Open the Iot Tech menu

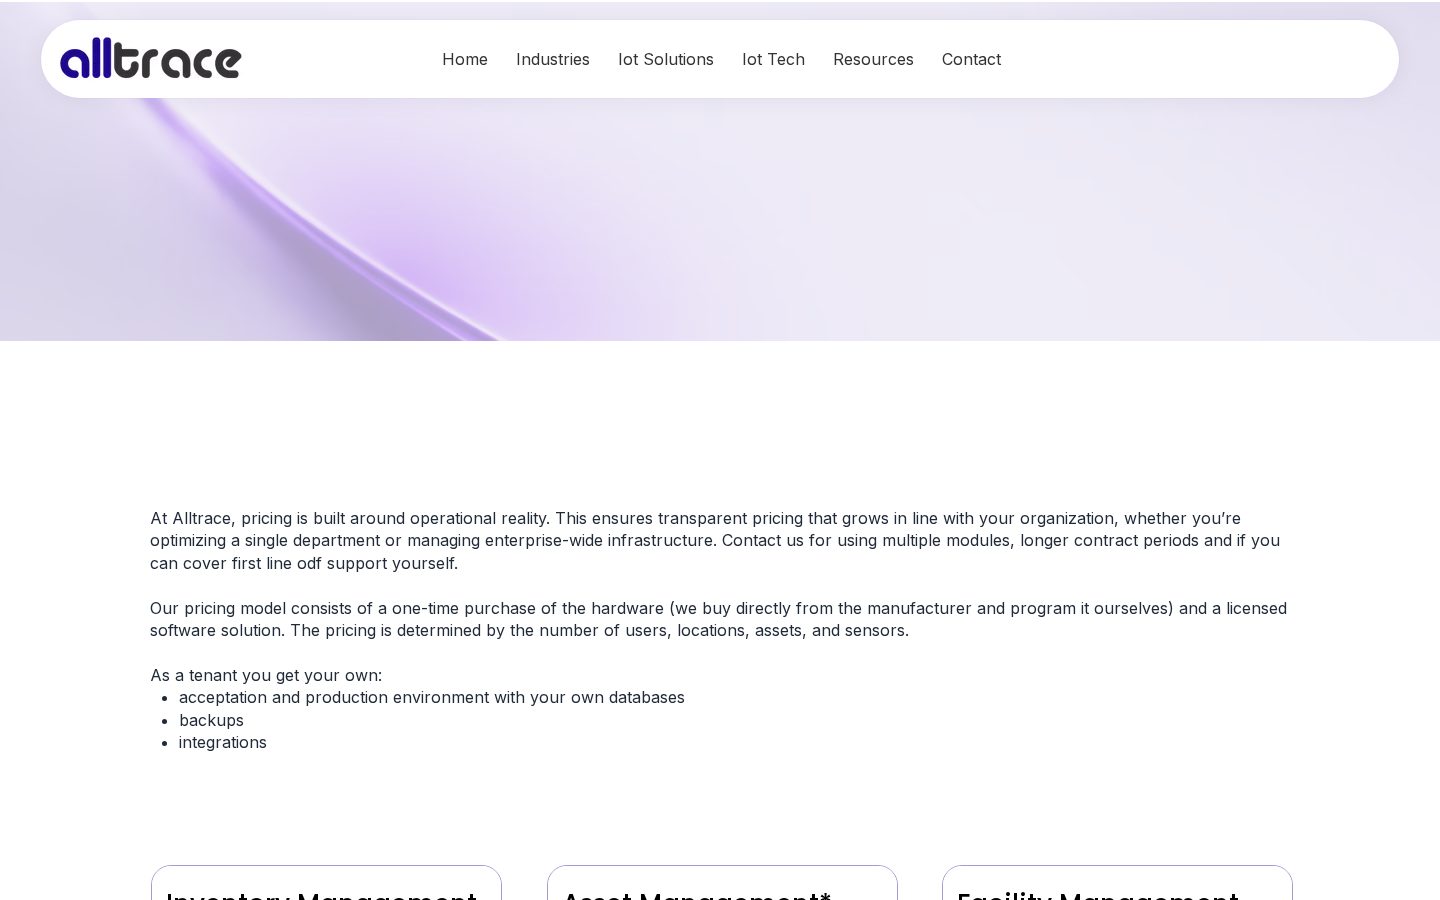(773, 59)
